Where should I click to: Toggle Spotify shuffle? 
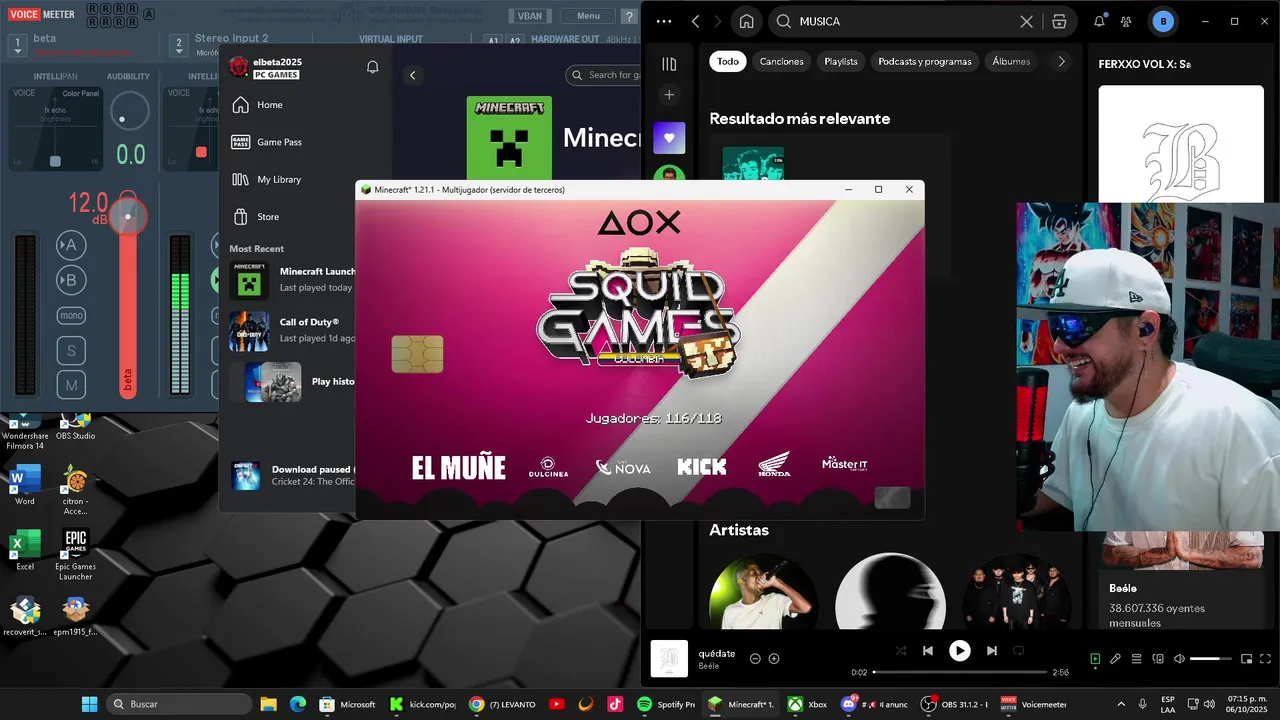coord(901,651)
